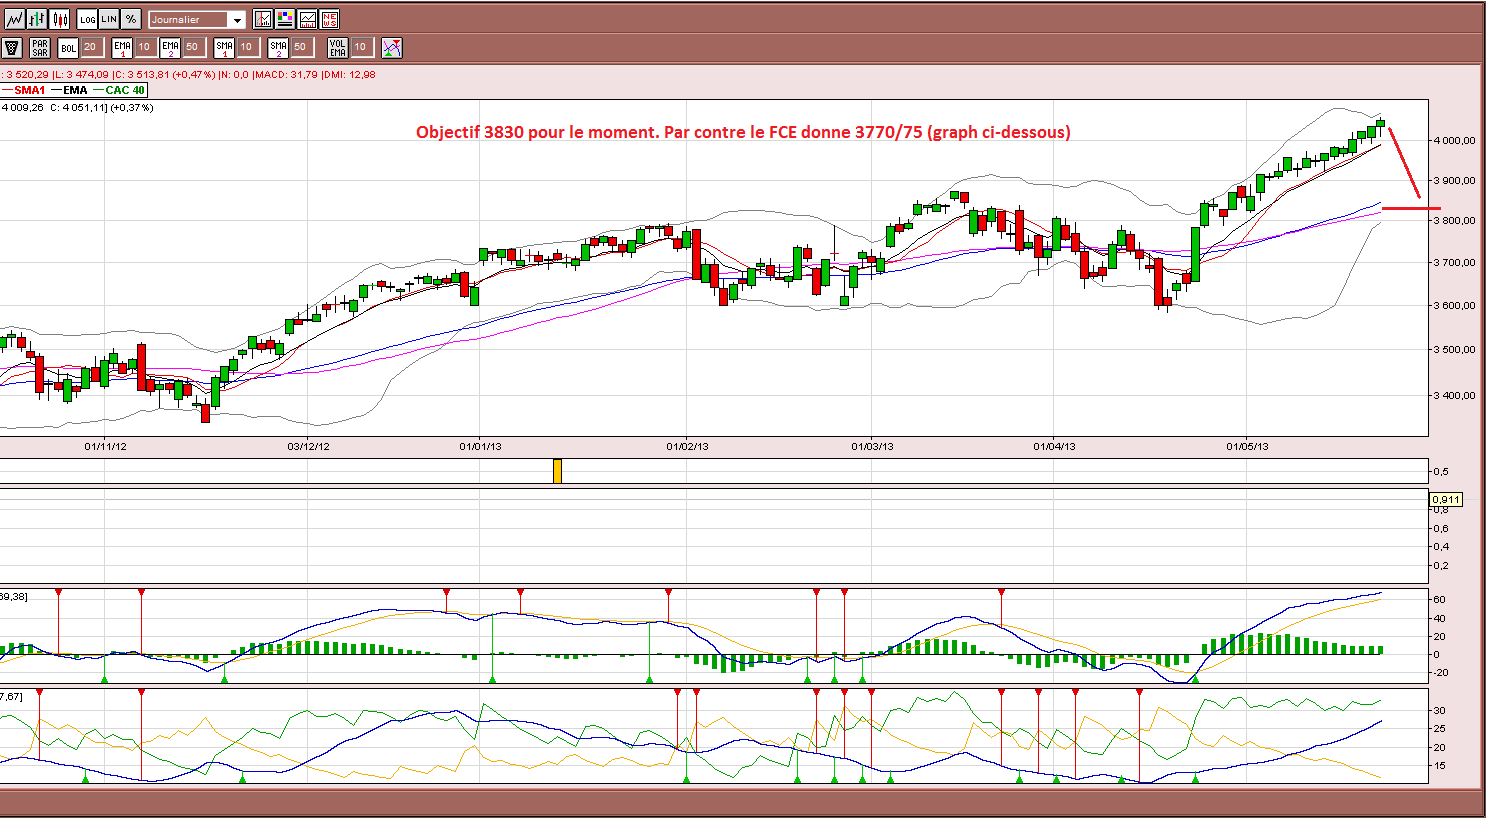This screenshot has height=820, width=1487.
Task: Click the SMA 2 indicator button
Action: (x=278, y=48)
